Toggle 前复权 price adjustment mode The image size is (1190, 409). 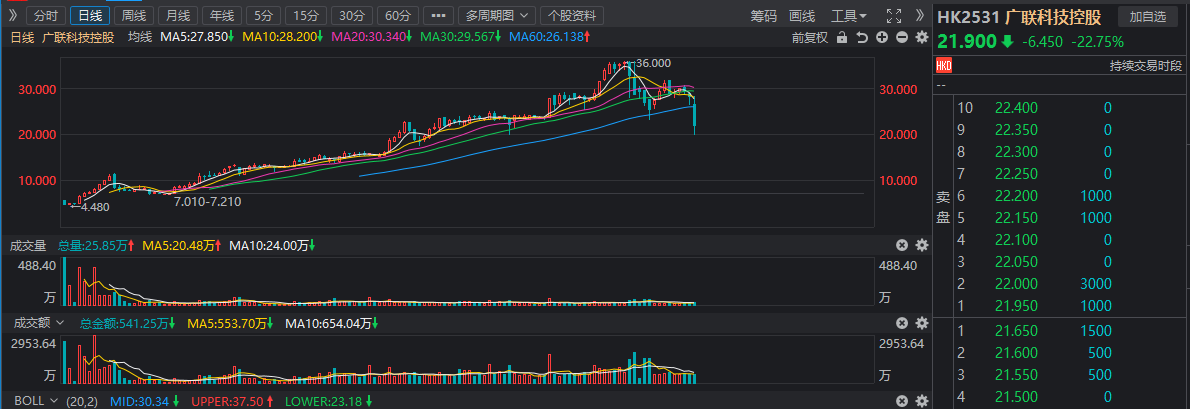809,38
